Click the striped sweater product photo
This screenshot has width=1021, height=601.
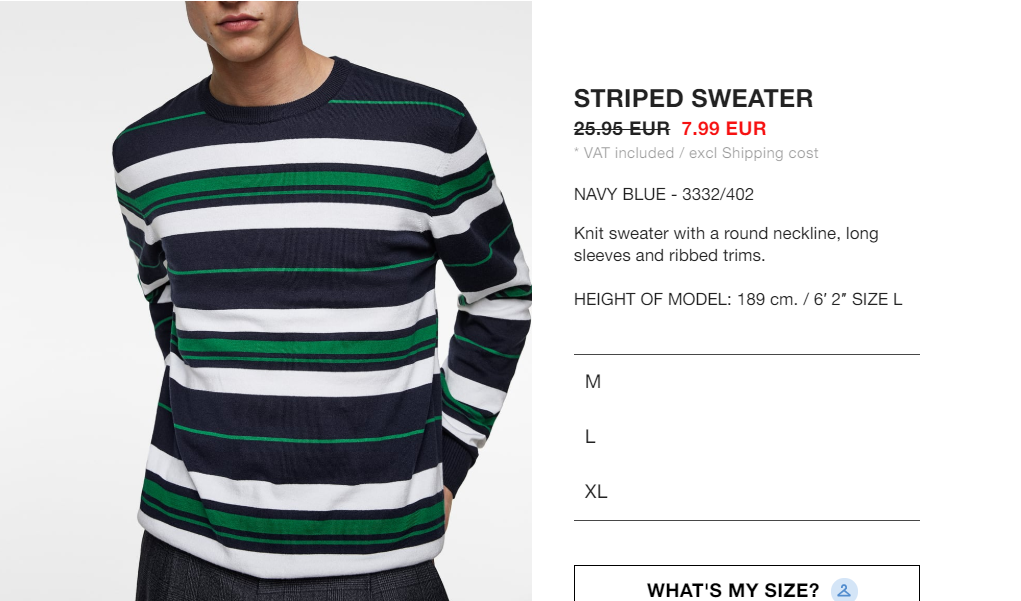tap(266, 301)
